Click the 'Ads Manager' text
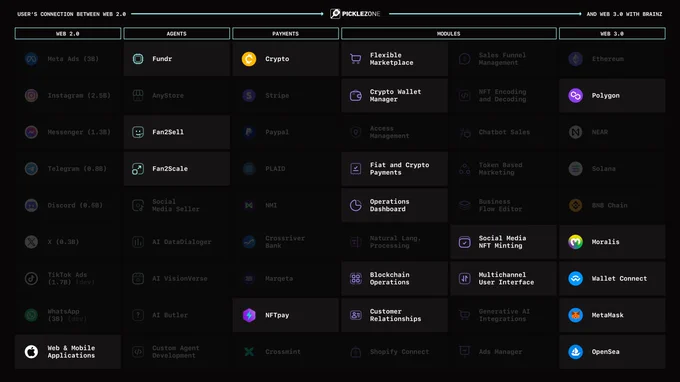Viewport: 680px width, 382px height. point(500,352)
